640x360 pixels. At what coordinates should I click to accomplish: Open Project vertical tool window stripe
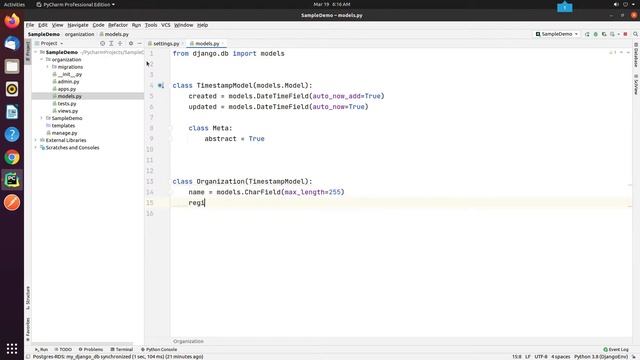tap(28, 51)
